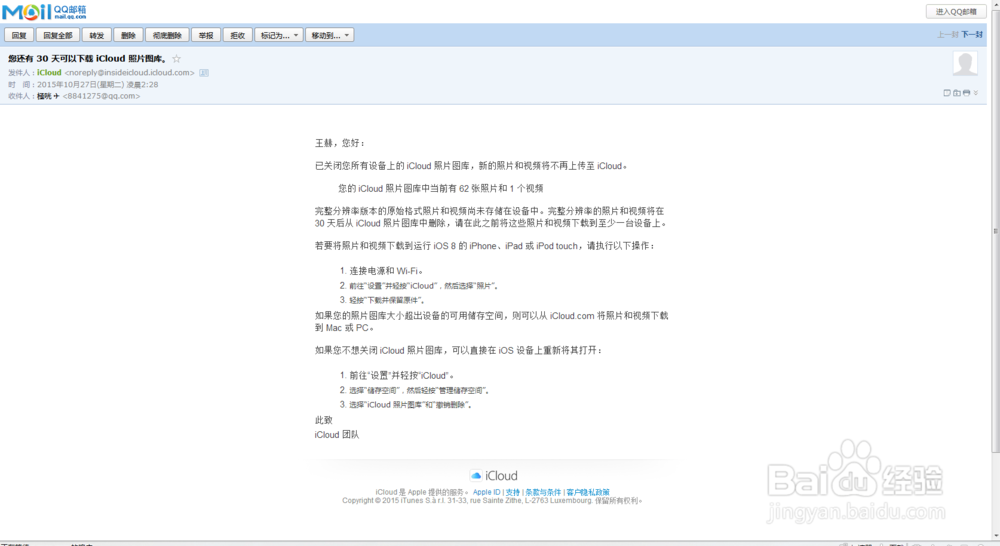The height and width of the screenshot is (546, 1000).
Task: Click the greeting text 王赫，您好
Action: [340, 143]
